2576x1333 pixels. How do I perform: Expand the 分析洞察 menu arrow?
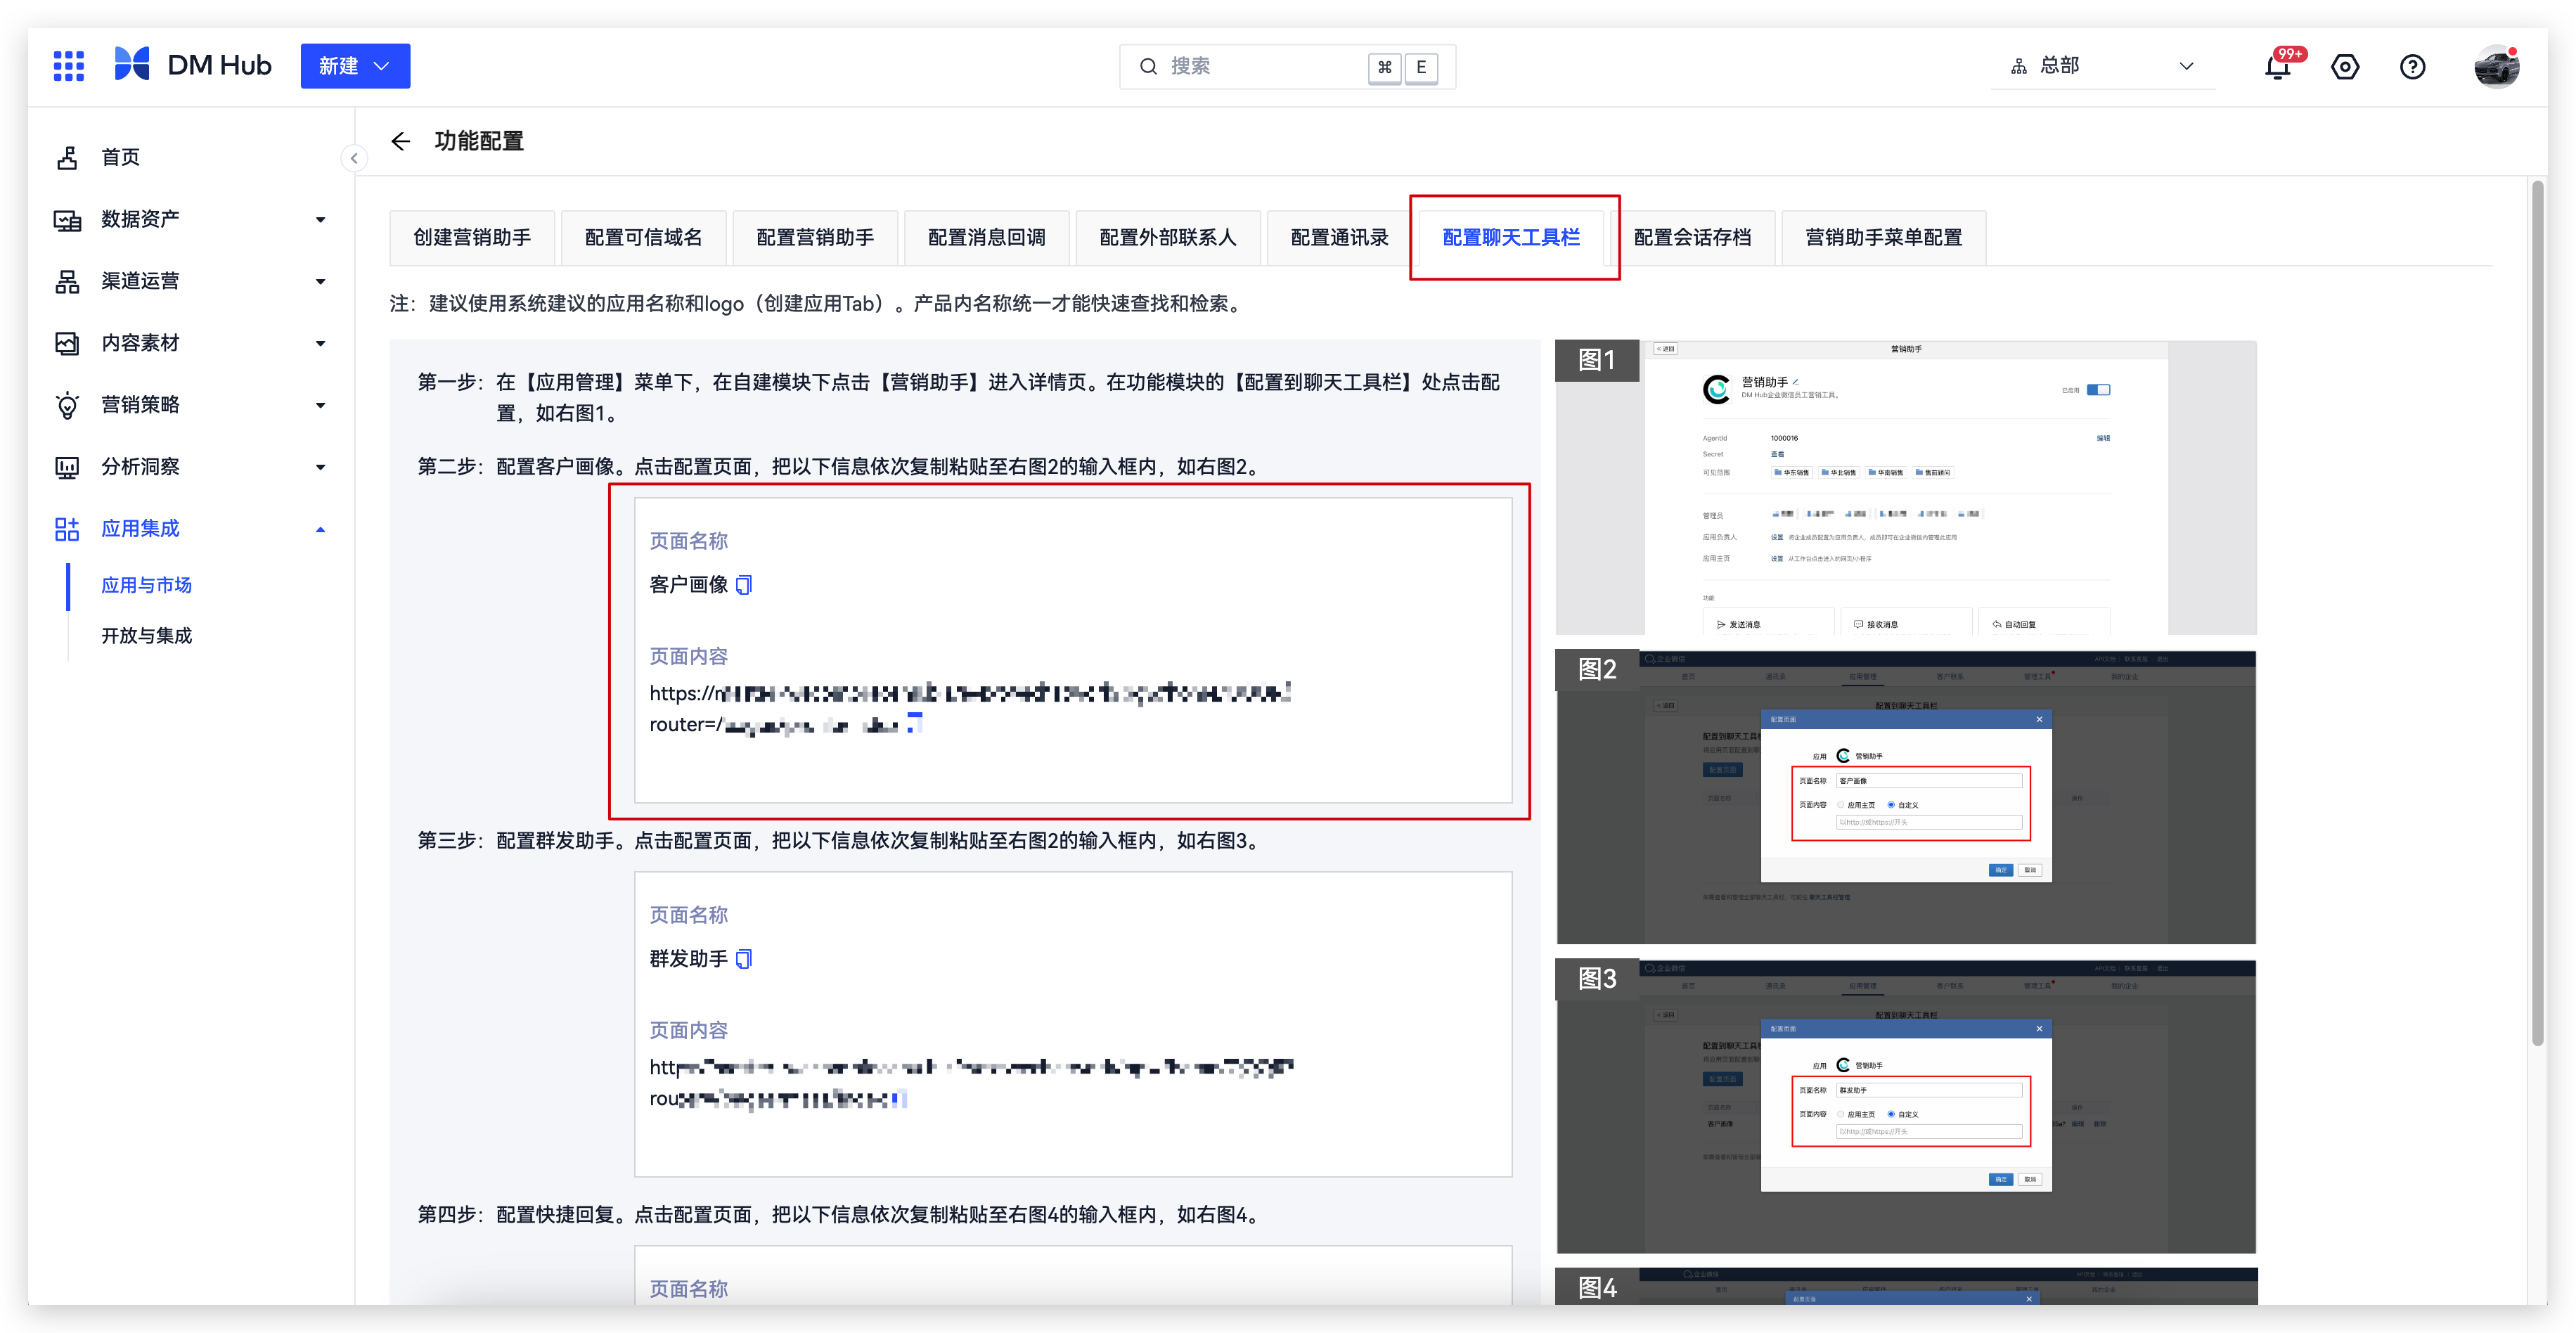(x=320, y=467)
